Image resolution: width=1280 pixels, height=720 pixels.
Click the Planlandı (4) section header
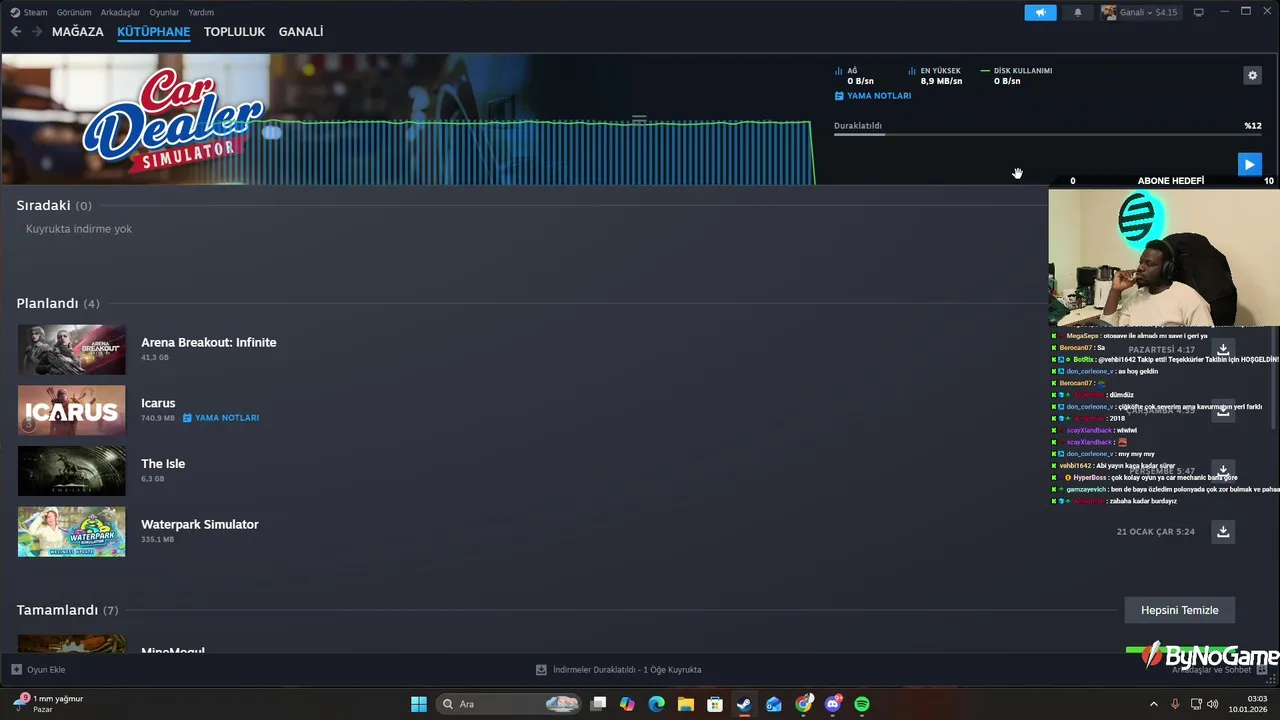(58, 303)
